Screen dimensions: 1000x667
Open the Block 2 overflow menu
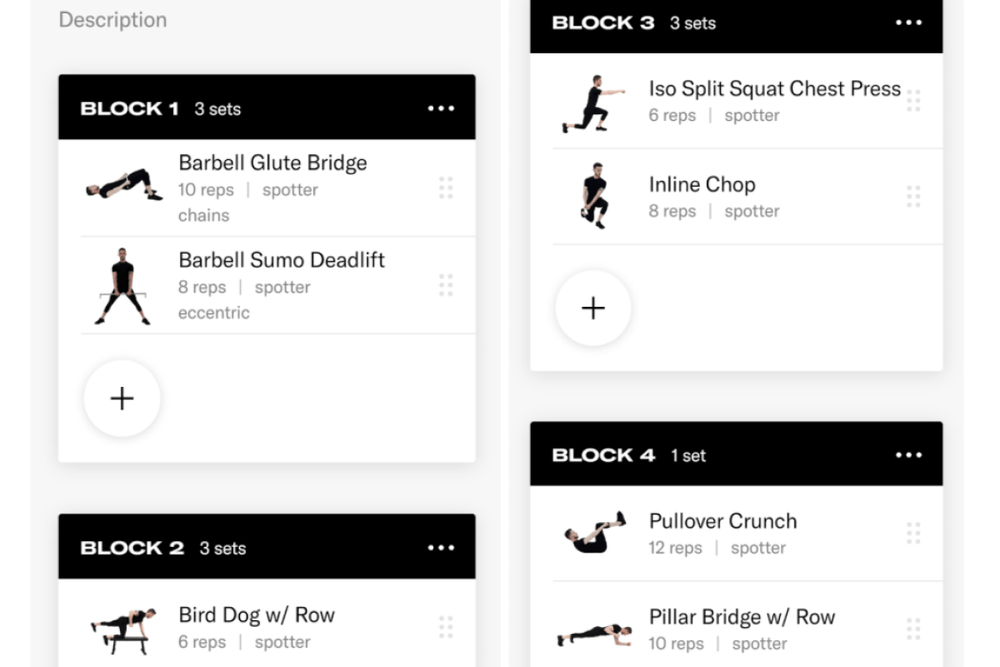click(441, 547)
